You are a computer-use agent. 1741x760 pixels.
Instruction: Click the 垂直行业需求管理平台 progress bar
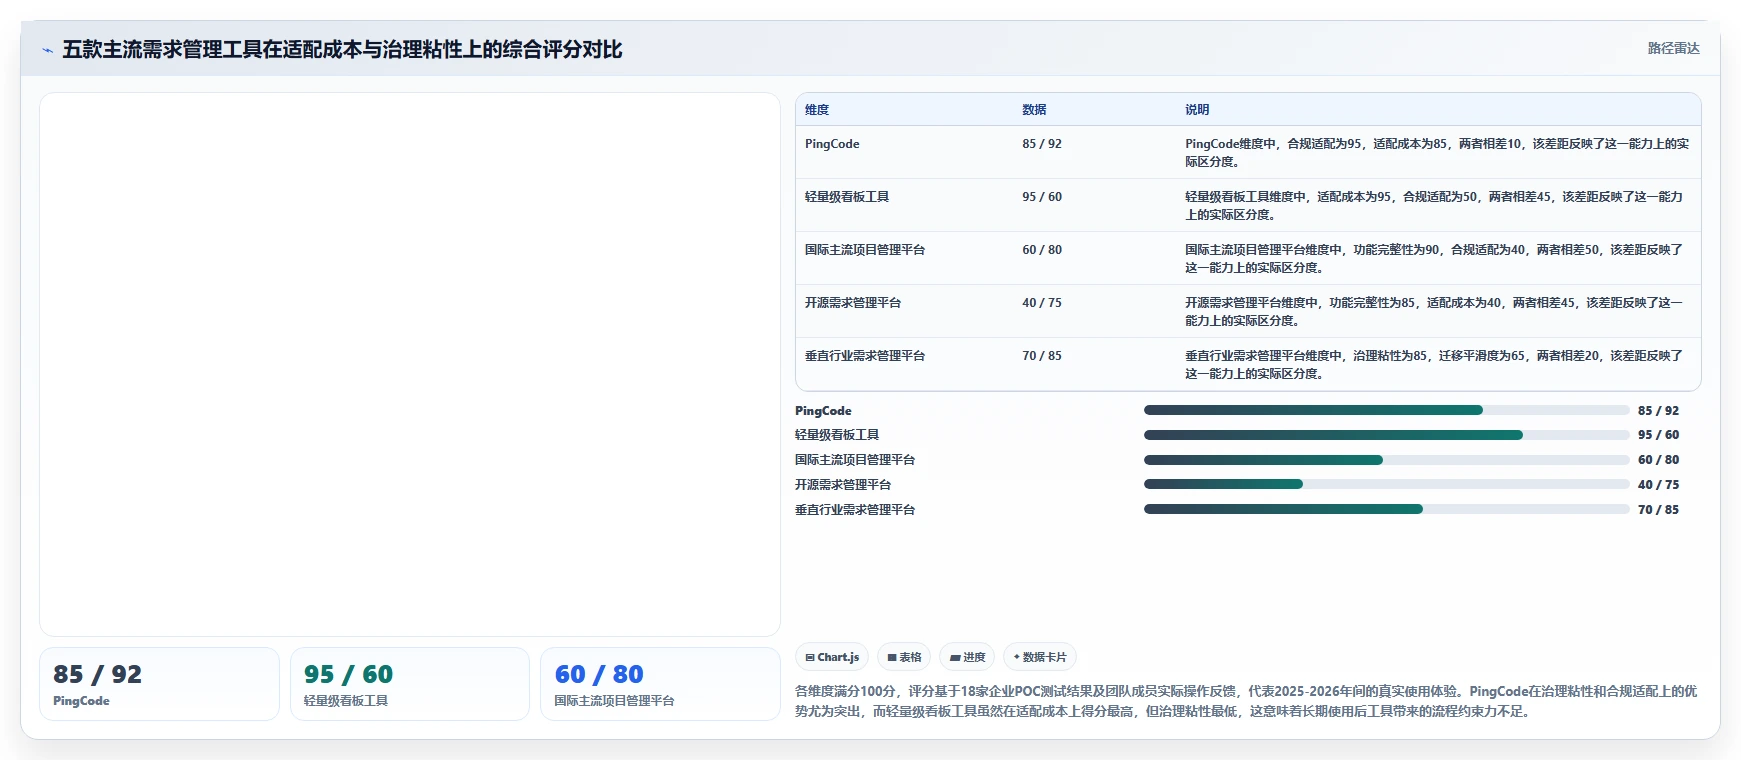(1387, 509)
